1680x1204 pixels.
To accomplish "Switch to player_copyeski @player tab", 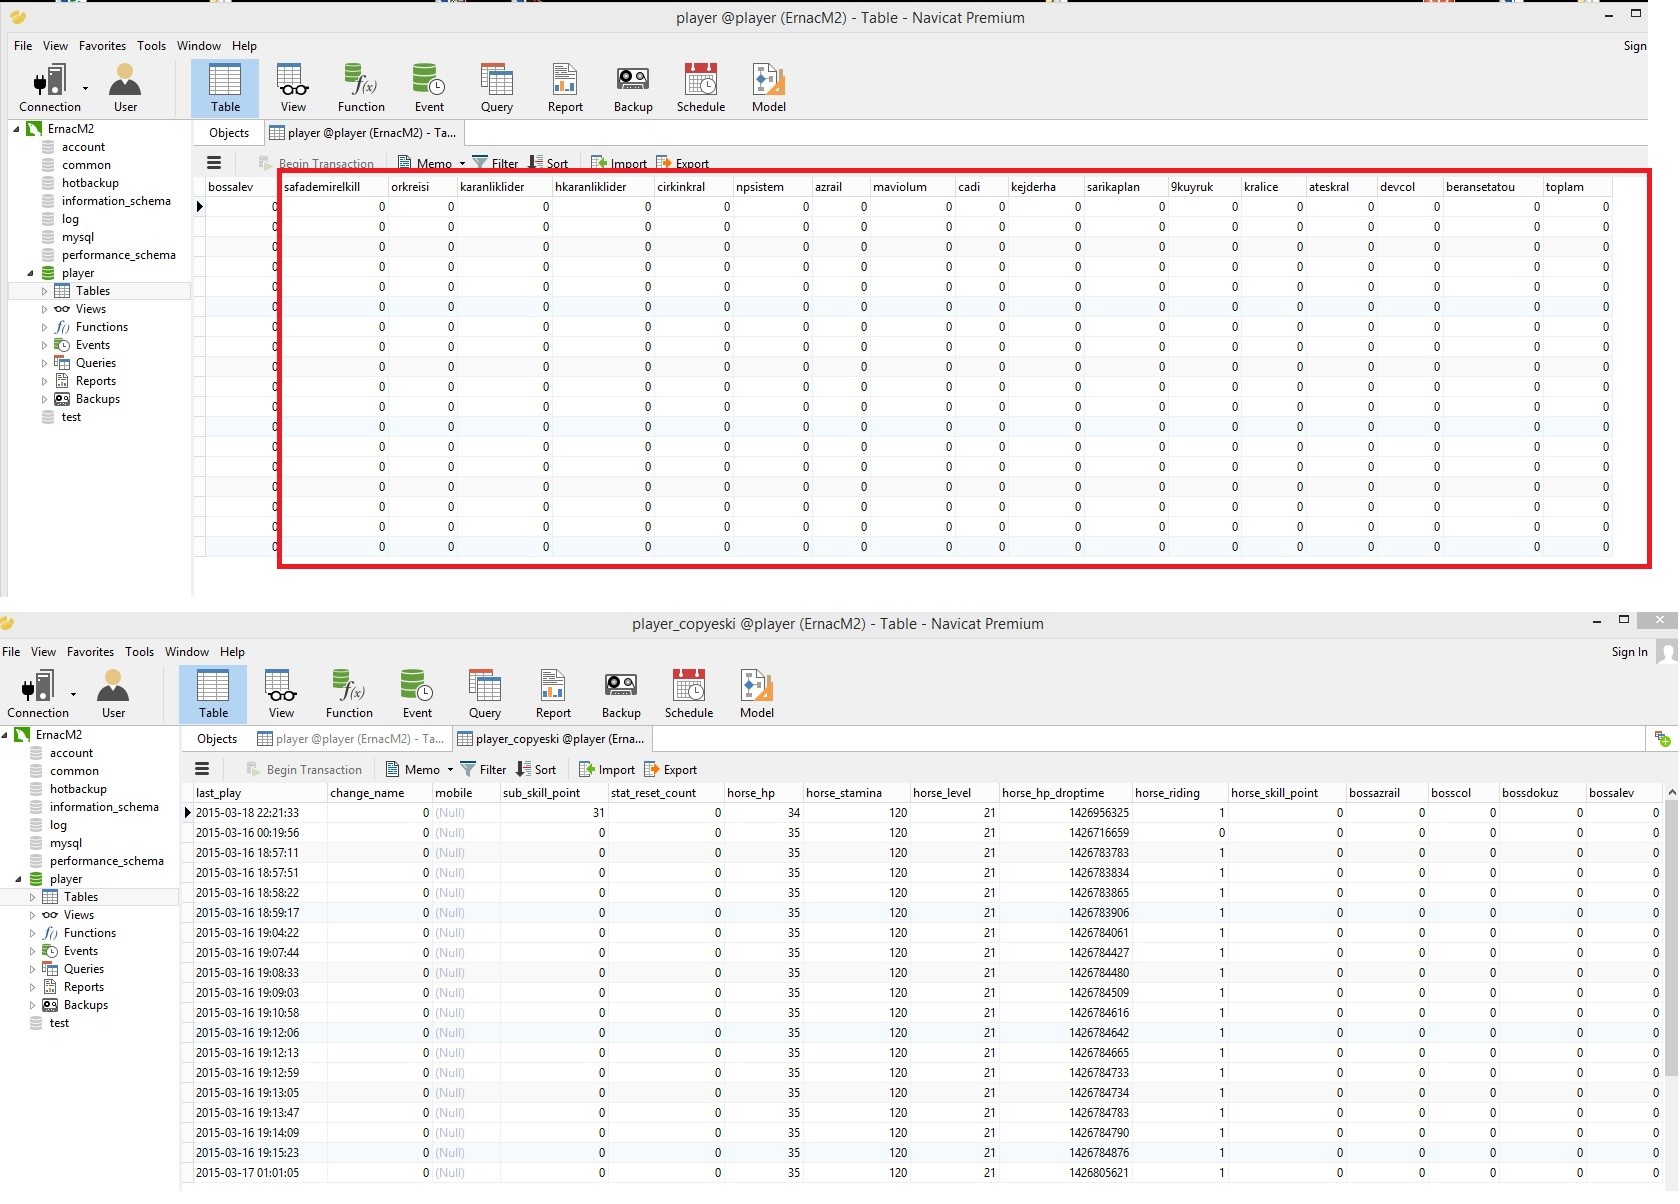I will pyautogui.click(x=551, y=739).
